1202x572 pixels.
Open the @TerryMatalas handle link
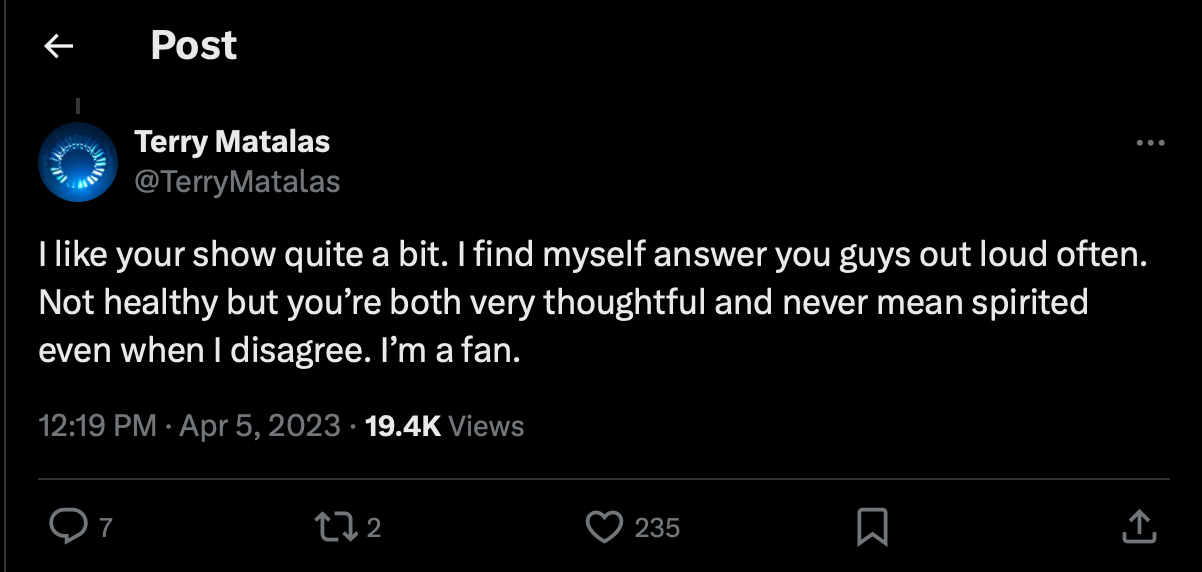point(237,181)
